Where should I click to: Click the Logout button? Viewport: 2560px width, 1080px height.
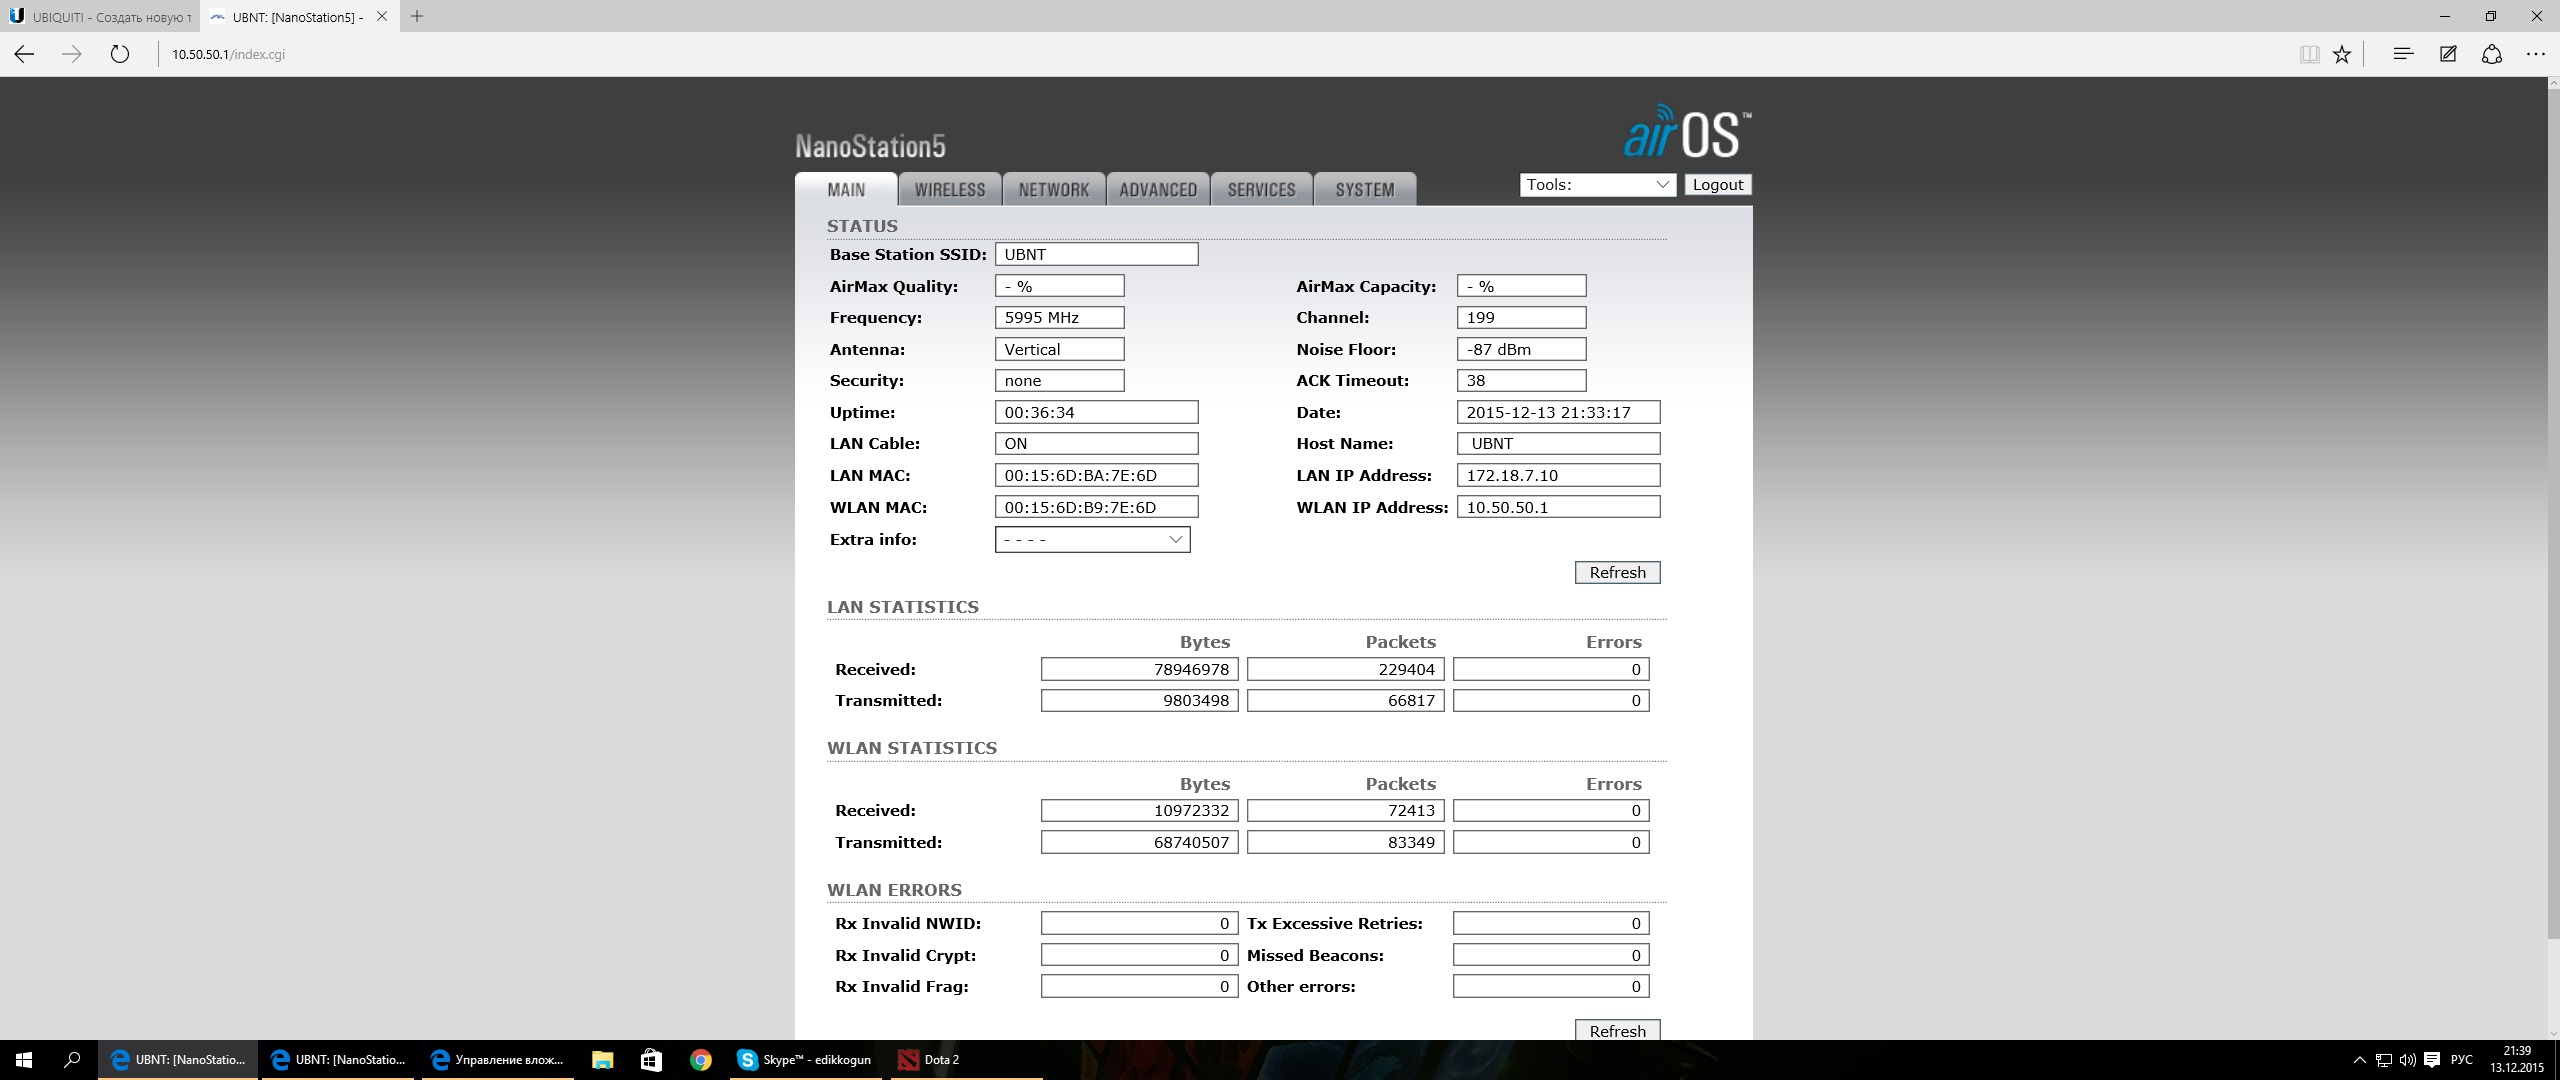pos(1718,185)
